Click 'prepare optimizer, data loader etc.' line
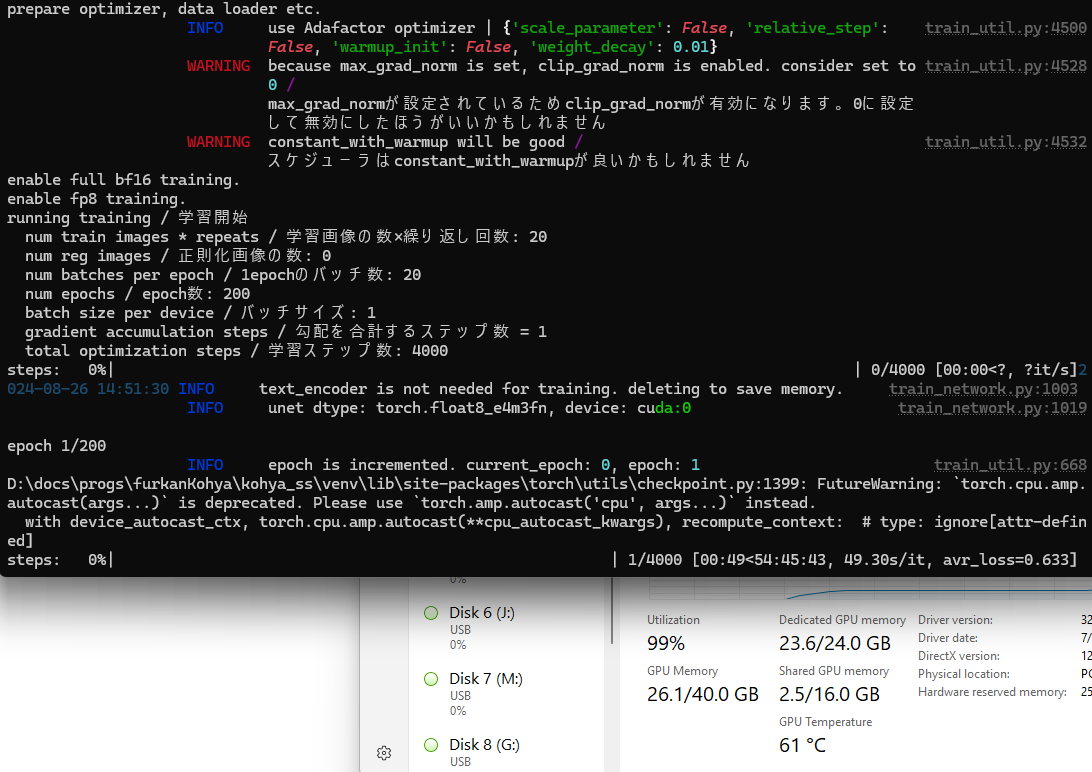The image size is (1092, 772). [164, 9]
